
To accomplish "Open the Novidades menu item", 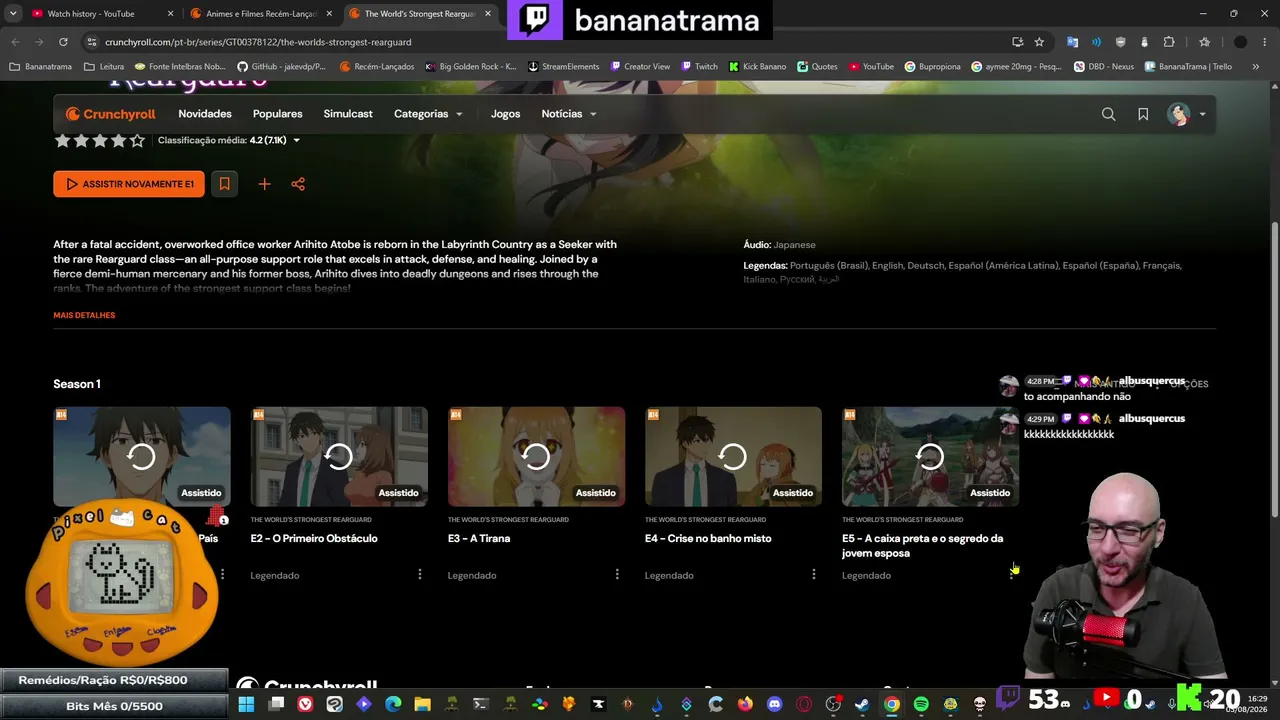I will 205,114.
